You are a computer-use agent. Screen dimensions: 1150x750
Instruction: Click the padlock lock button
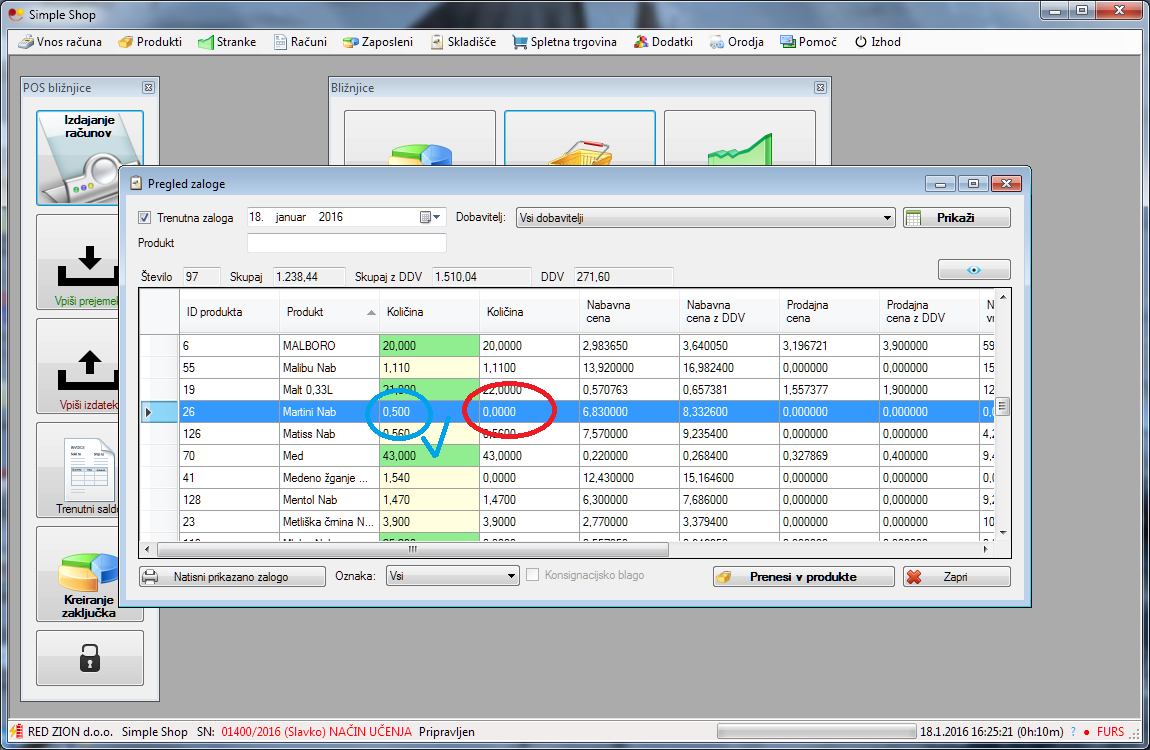click(x=89, y=657)
